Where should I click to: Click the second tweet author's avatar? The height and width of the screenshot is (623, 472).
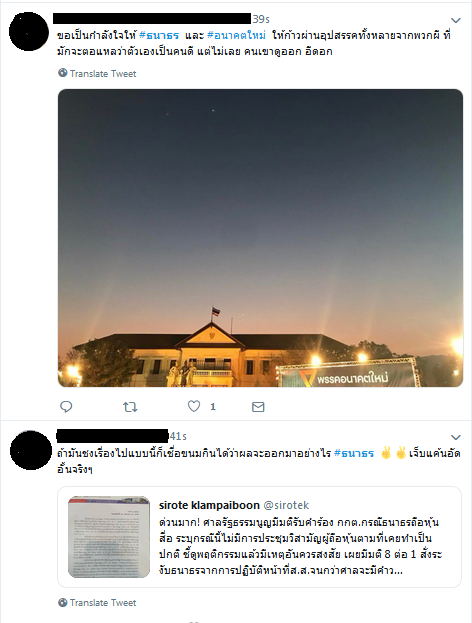[x=31, y=450]
